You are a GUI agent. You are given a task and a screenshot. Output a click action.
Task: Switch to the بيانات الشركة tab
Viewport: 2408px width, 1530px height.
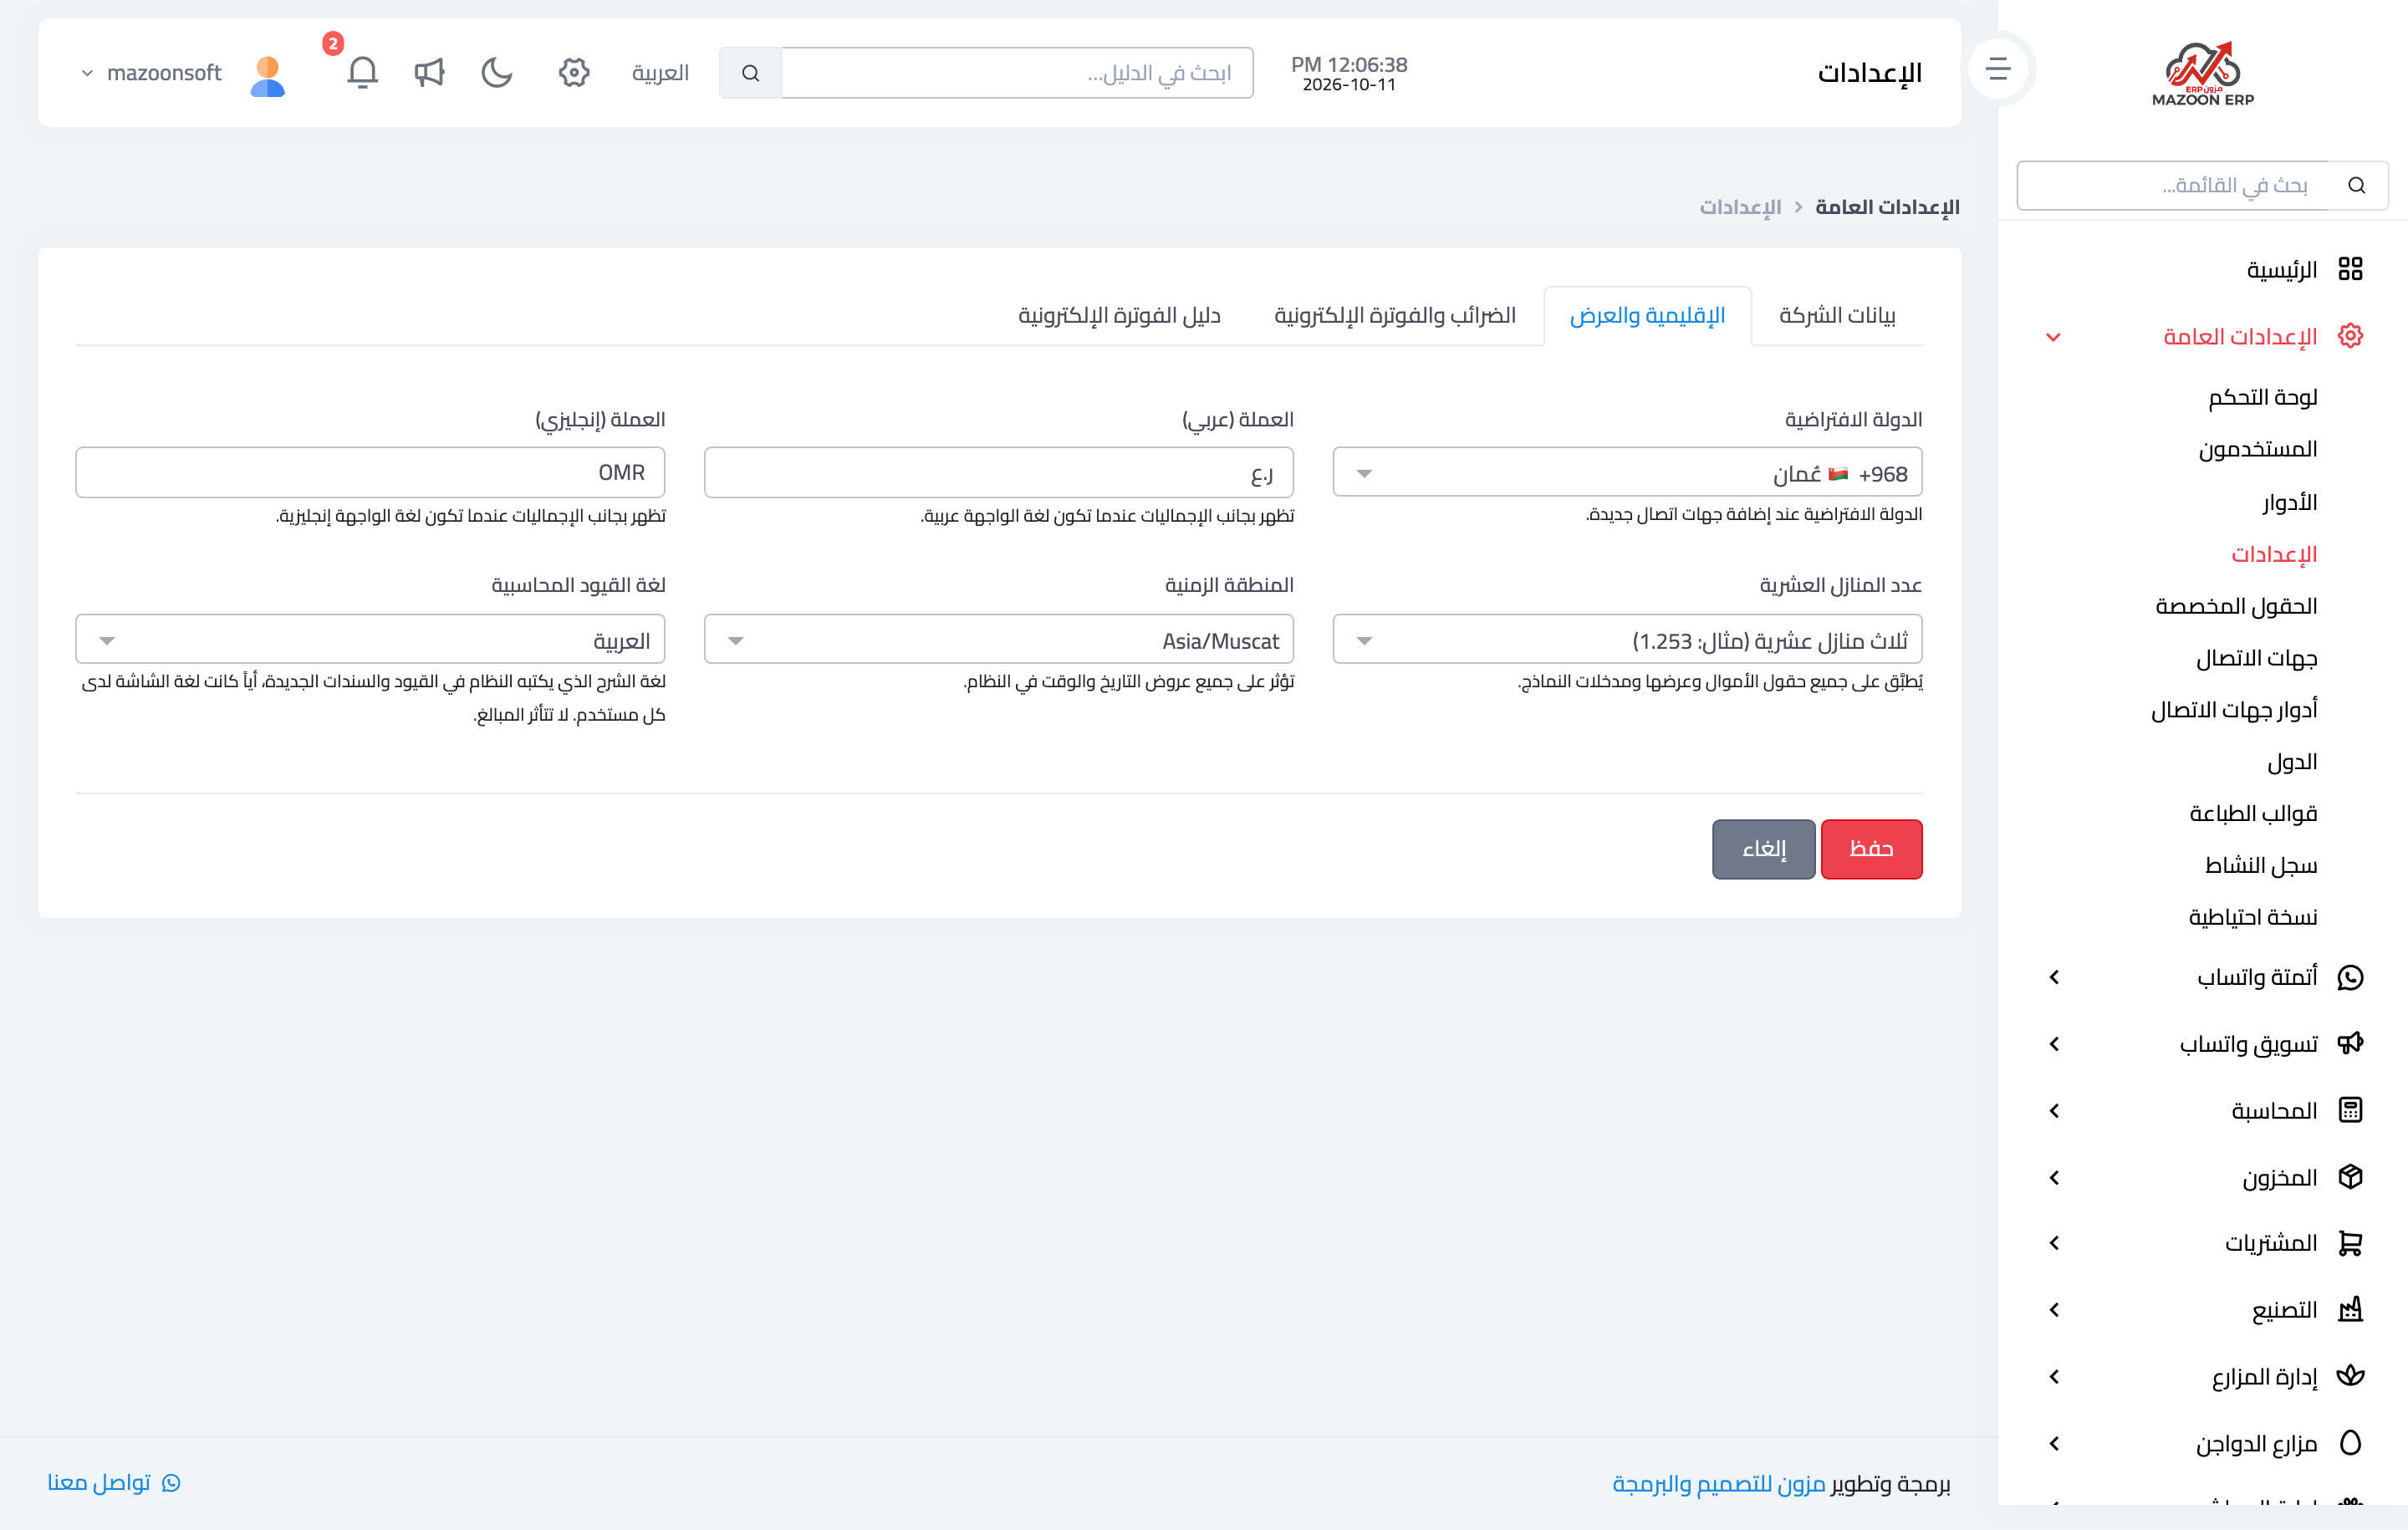coord(1837,316)
